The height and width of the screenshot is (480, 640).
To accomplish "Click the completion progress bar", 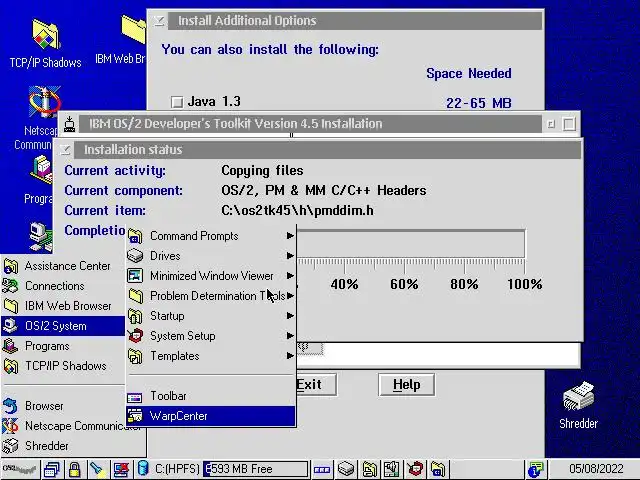I will coord(411,244).
